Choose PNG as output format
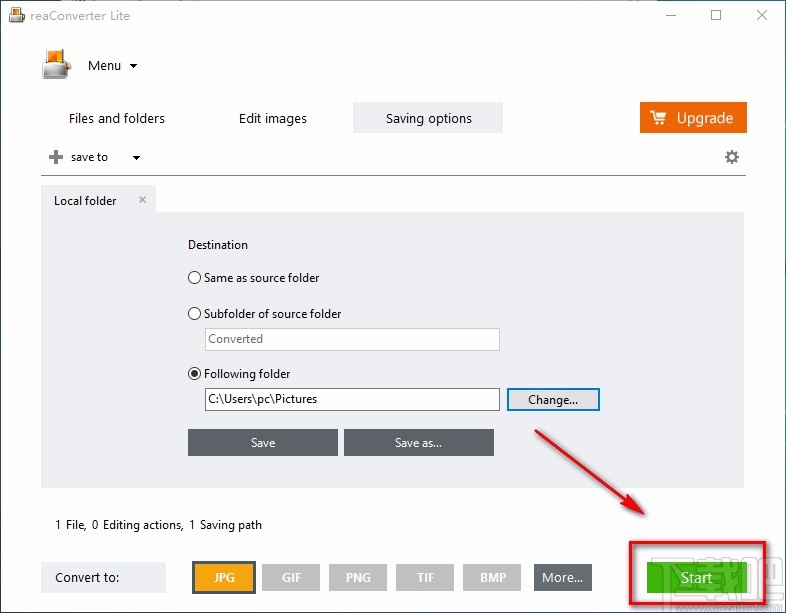The height and width of the screenshot is (613, 786). coord(358,577)
